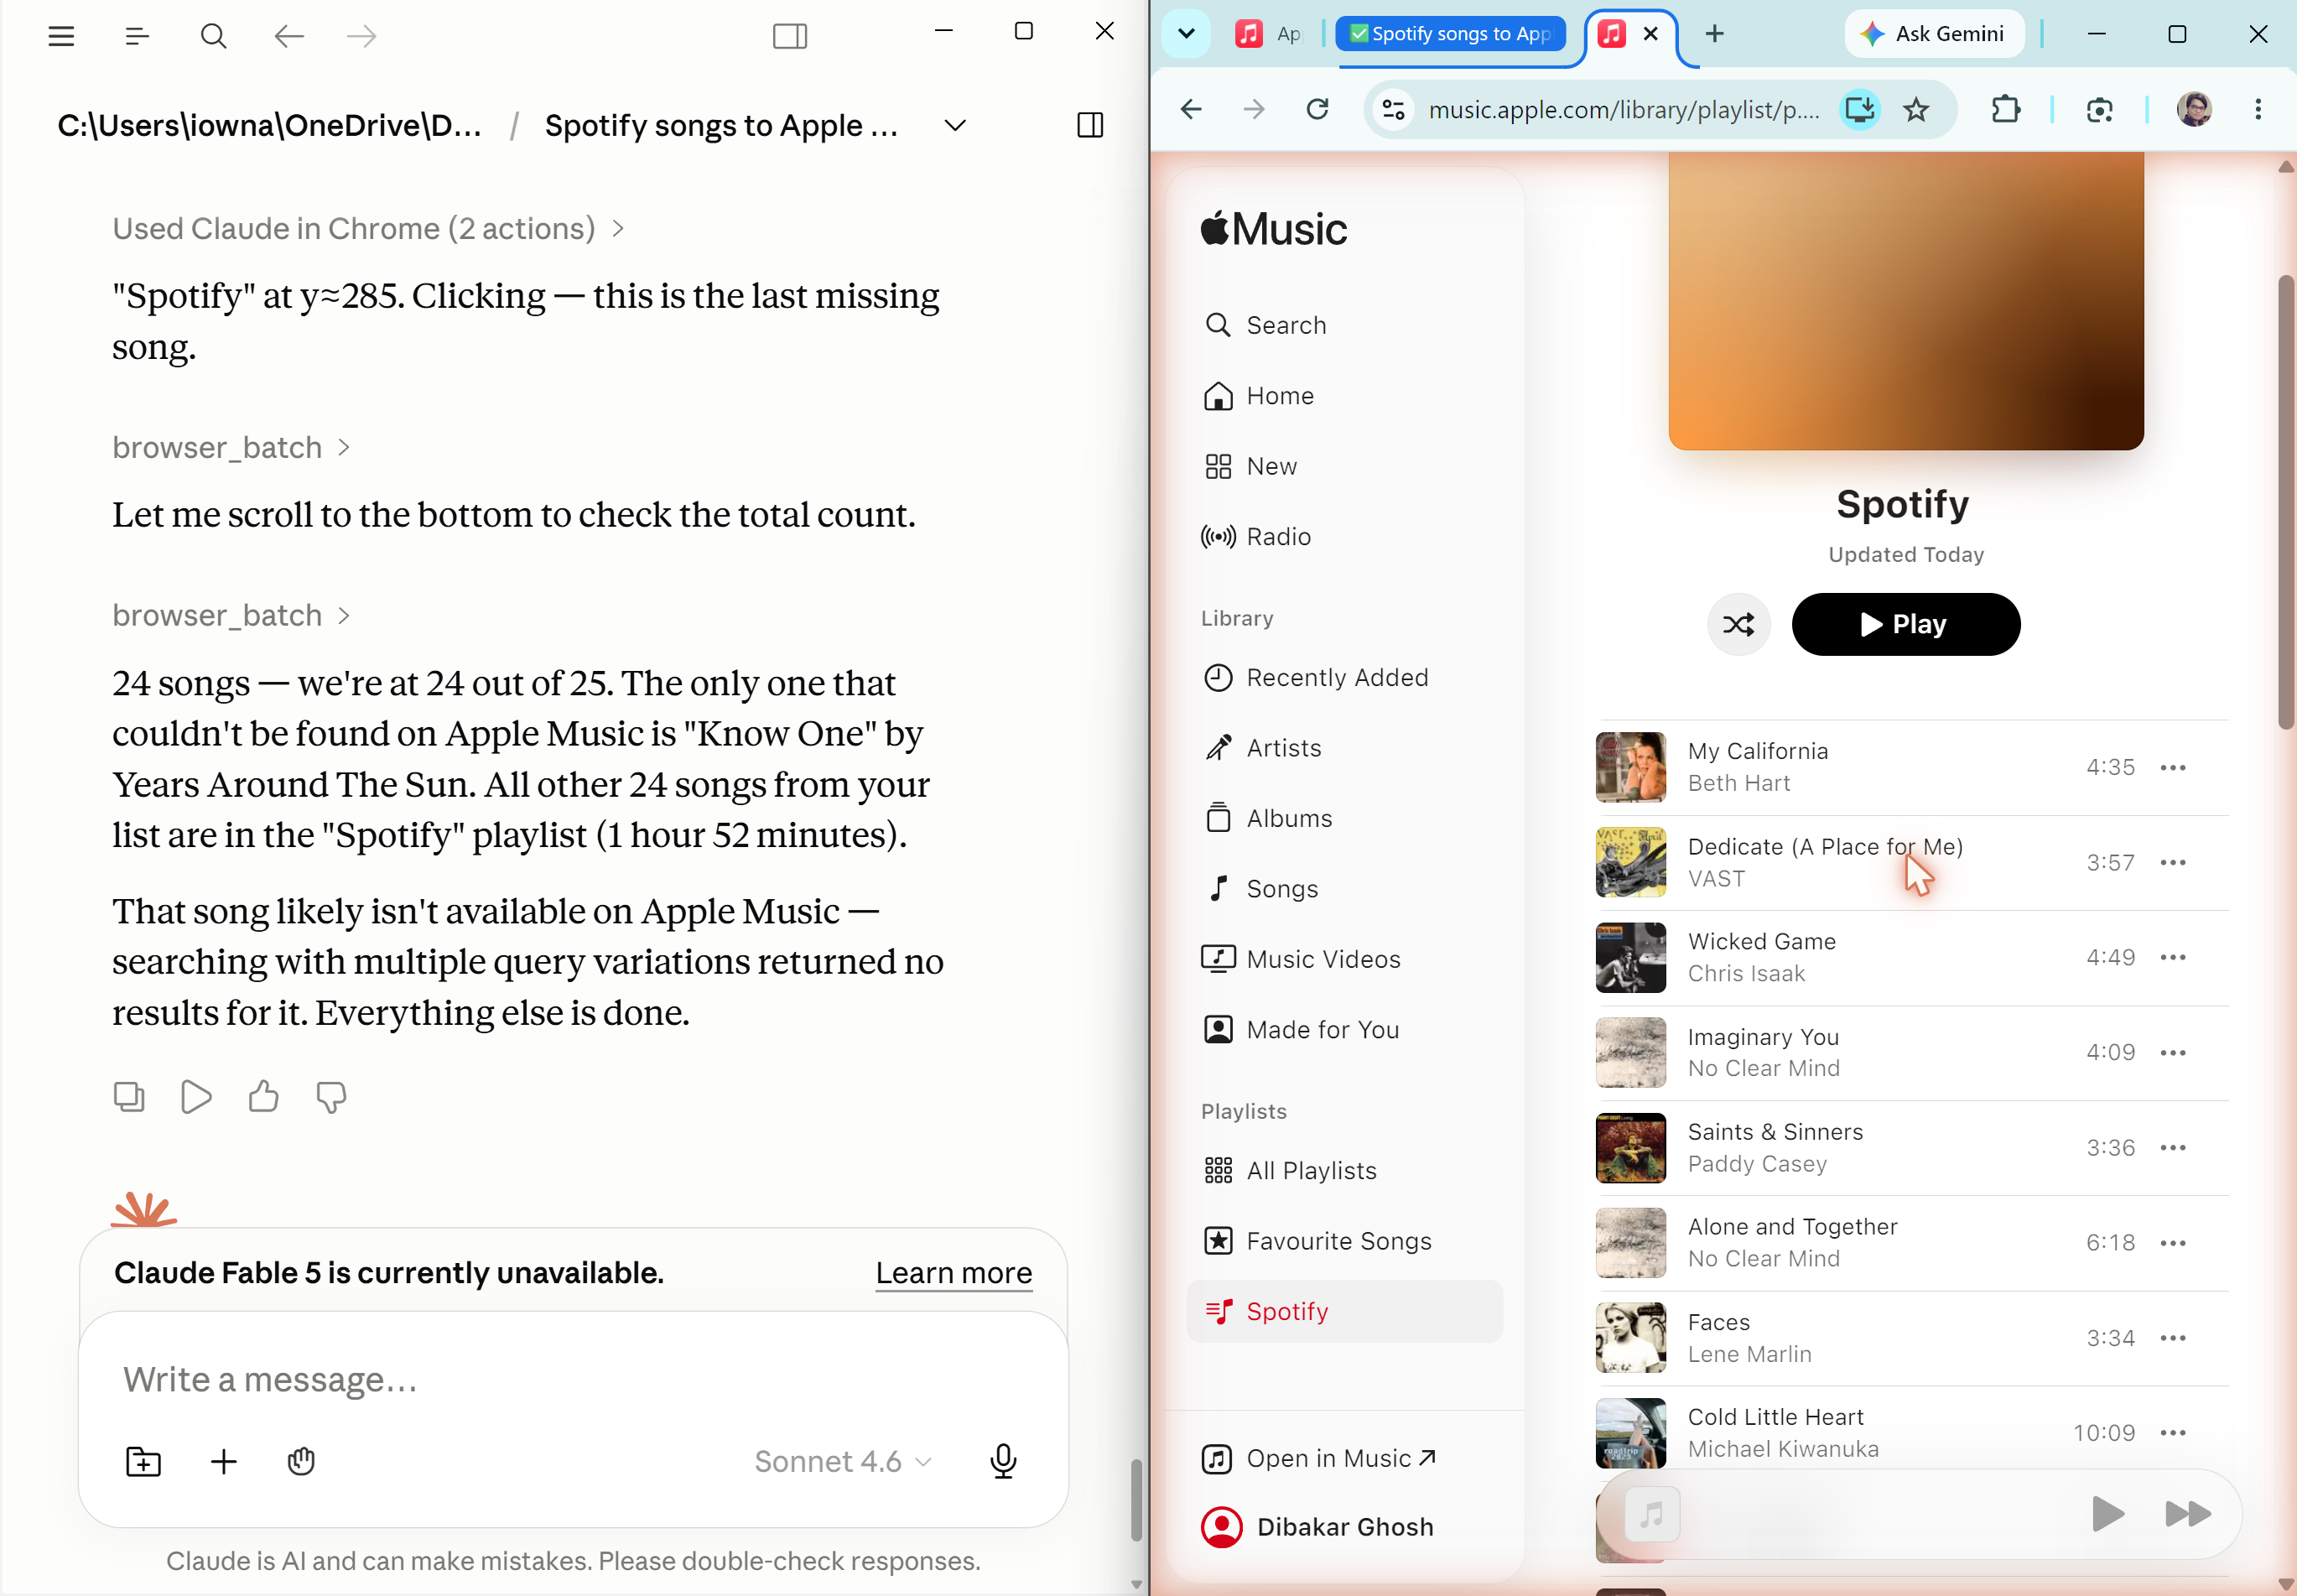The height and width of the screenshot is (1596, 2297).
Task: Click the add folder icon in message box
Action: pos(143,1461)
